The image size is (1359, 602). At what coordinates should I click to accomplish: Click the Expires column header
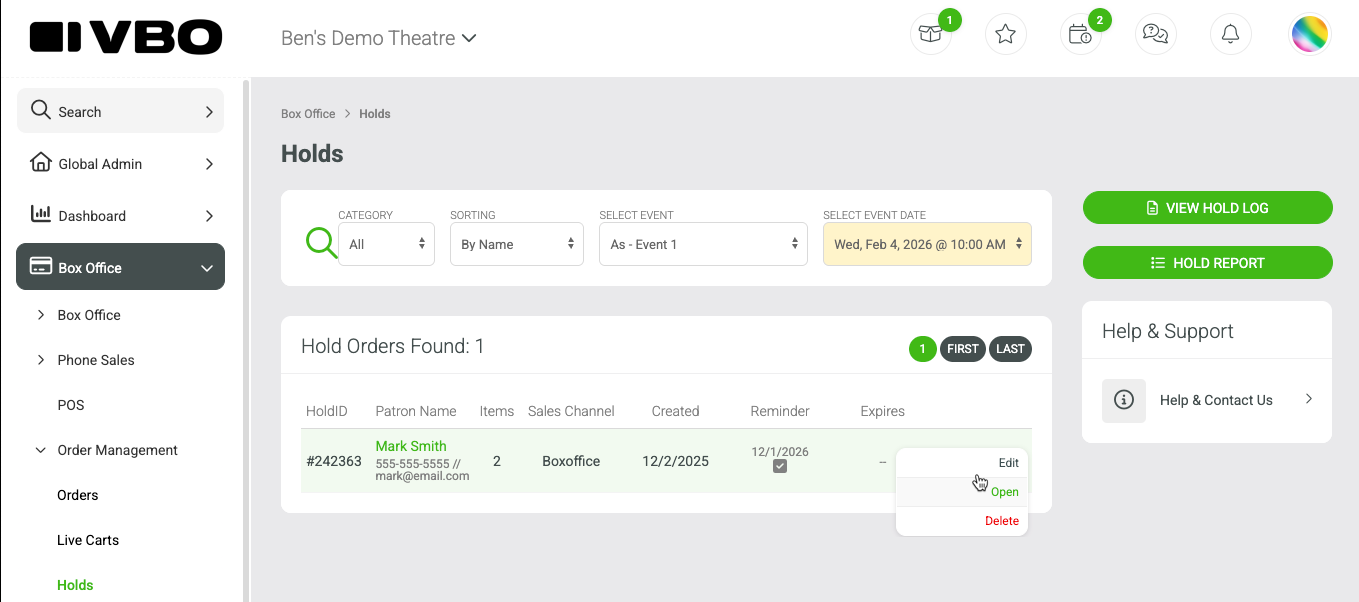pyautogui.click(x=882, y=411)
